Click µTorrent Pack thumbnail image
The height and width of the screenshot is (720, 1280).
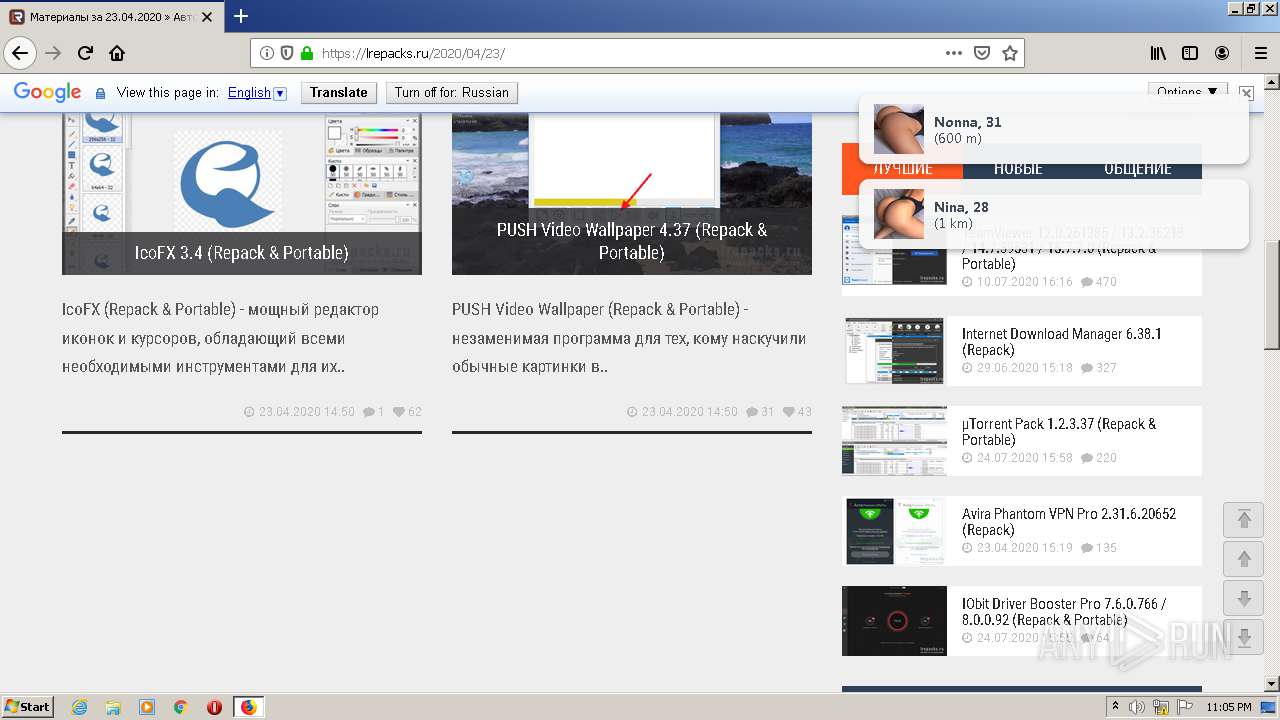pyautogui.click(x=894, y=441)
